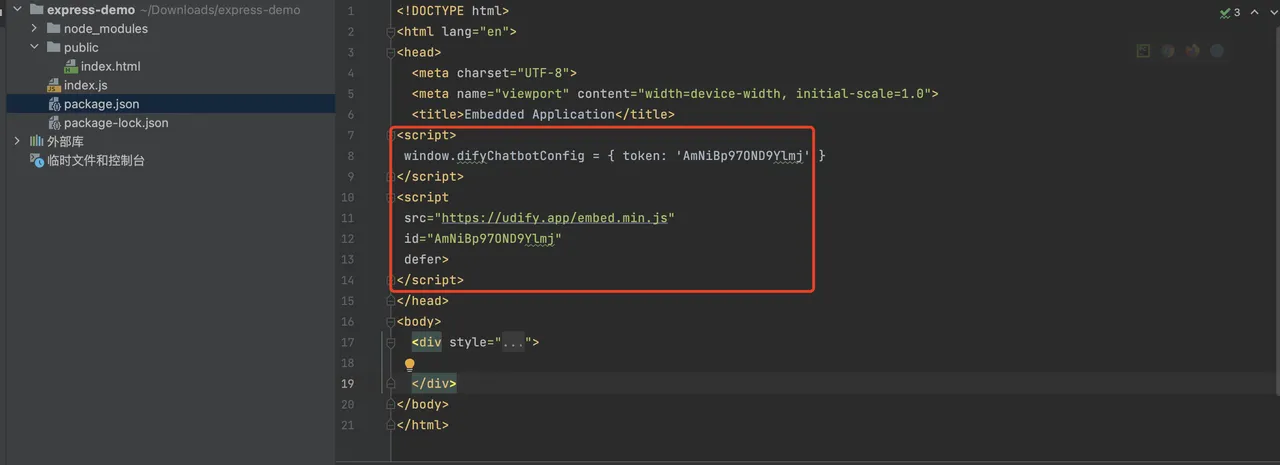Click the yellow intention lightbulb icon
1280x465 pixels.
(409, 365)
